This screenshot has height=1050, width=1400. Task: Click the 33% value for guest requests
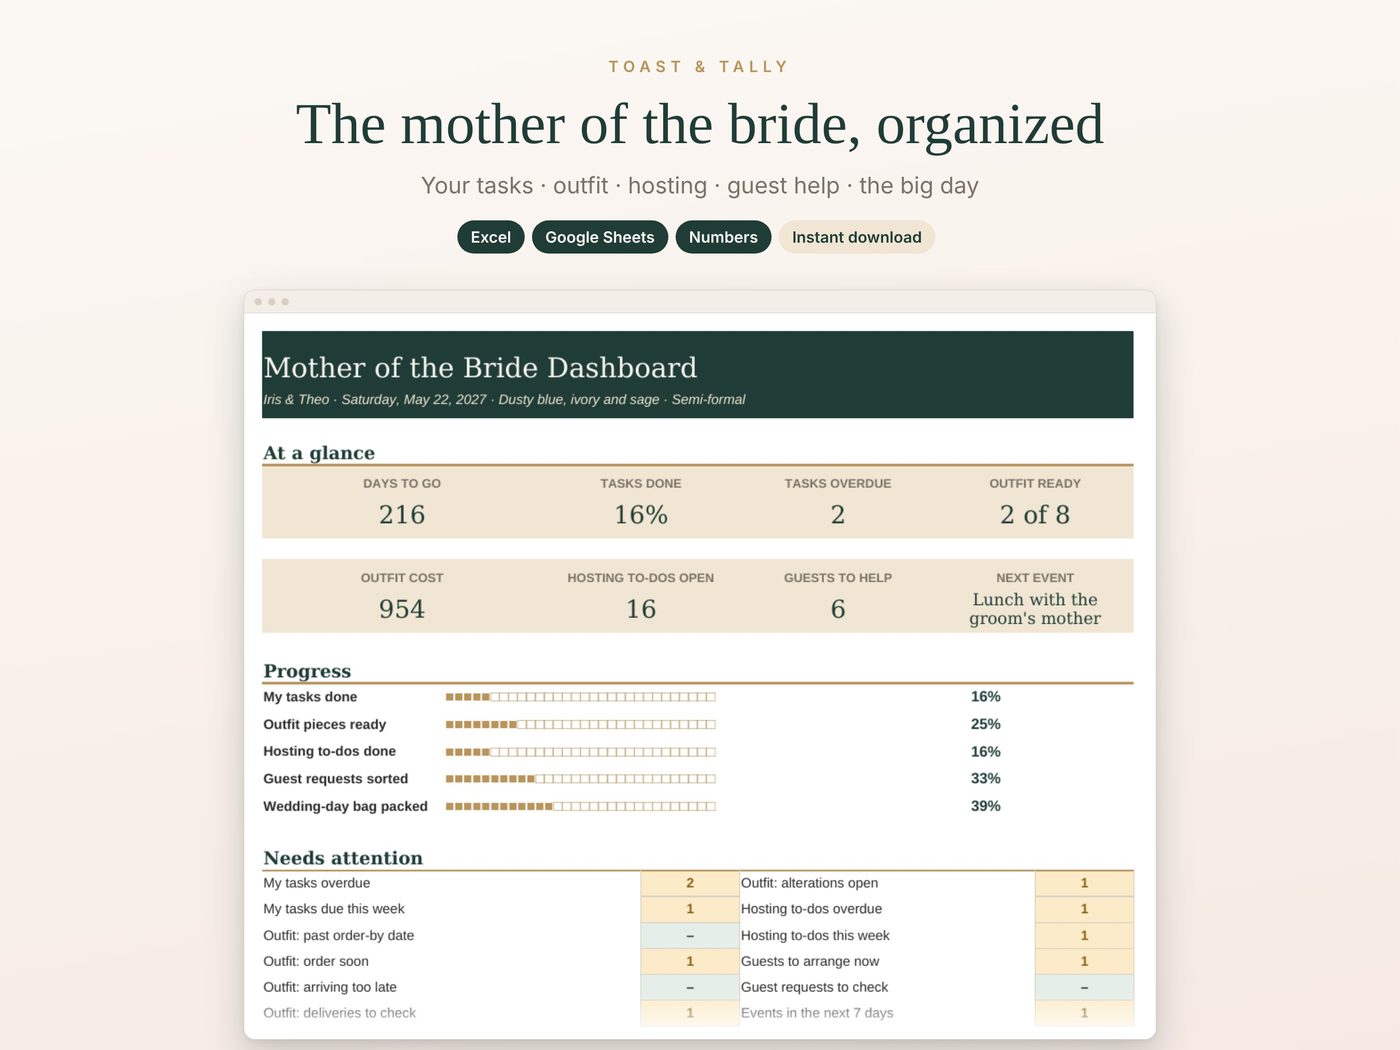pyautogui.click(x=985, y=778)
